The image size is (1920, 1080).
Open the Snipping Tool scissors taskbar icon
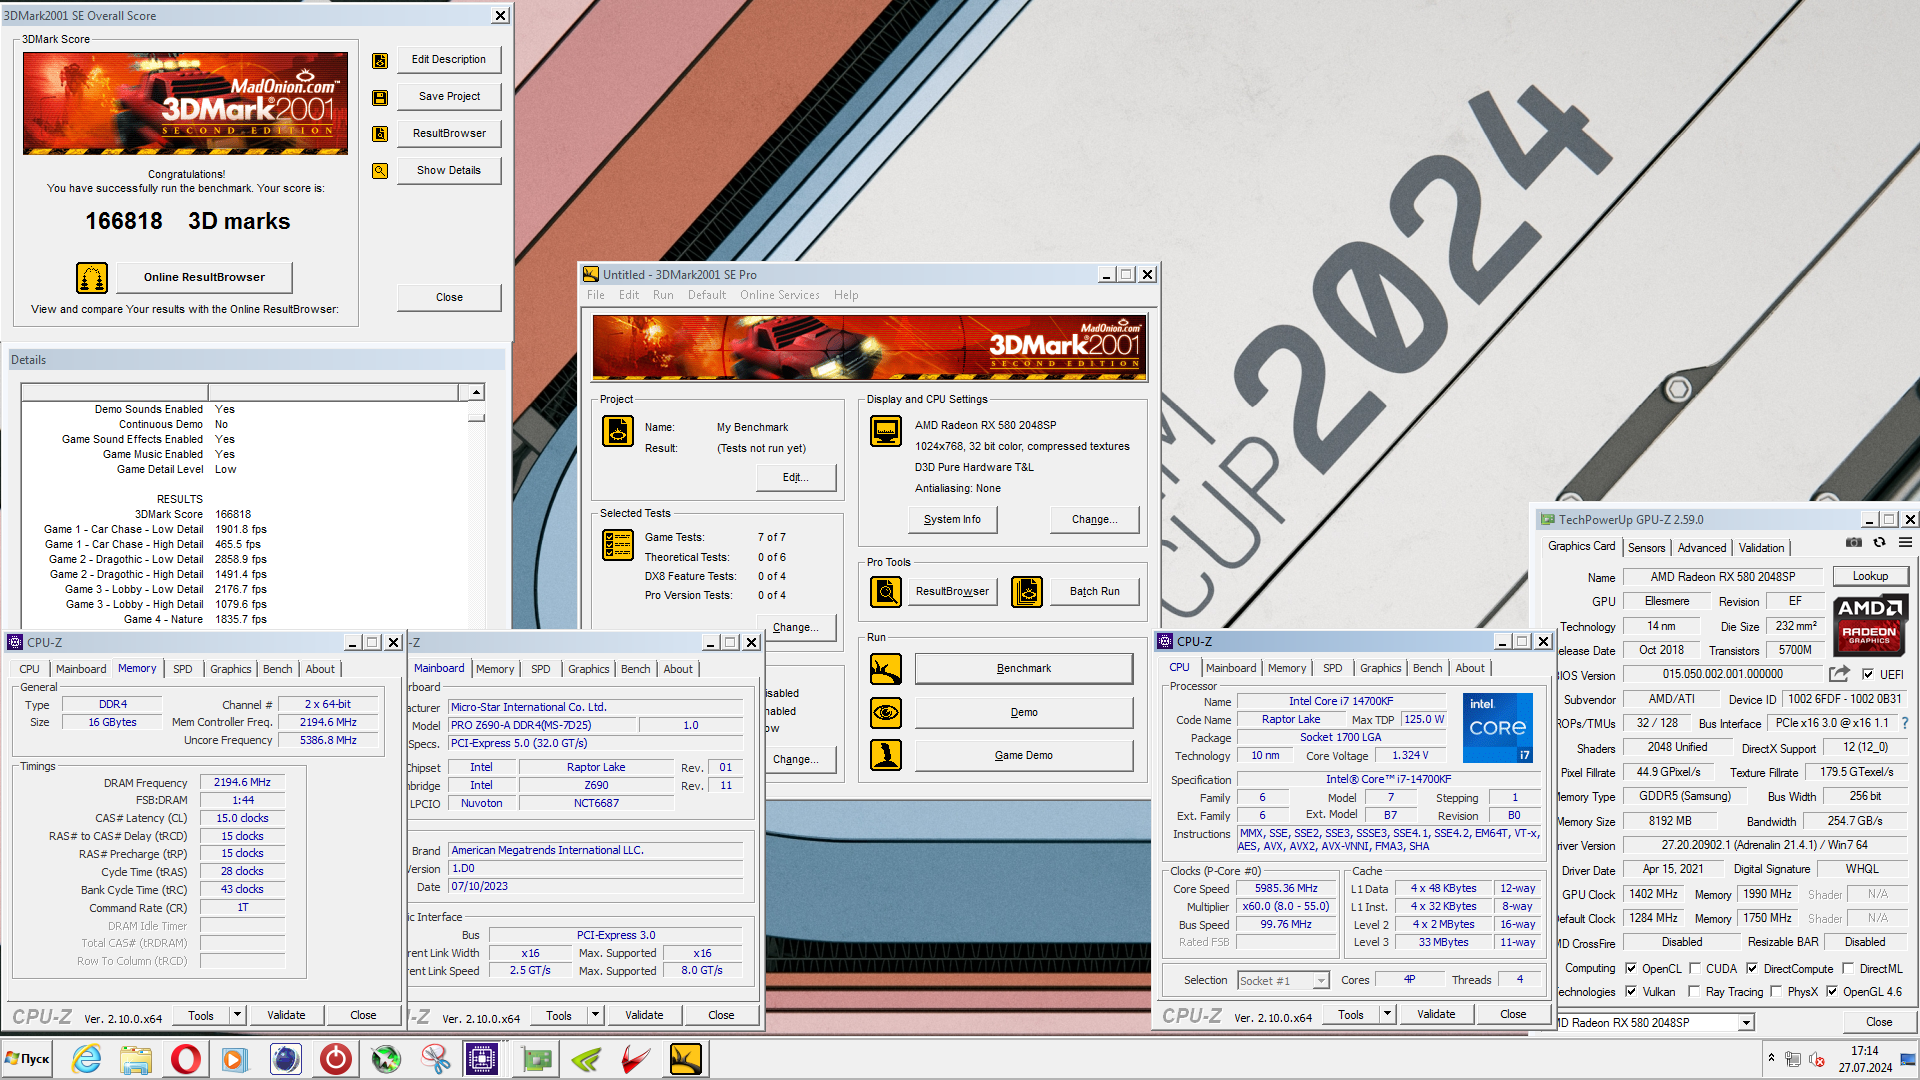point(436,1059)
